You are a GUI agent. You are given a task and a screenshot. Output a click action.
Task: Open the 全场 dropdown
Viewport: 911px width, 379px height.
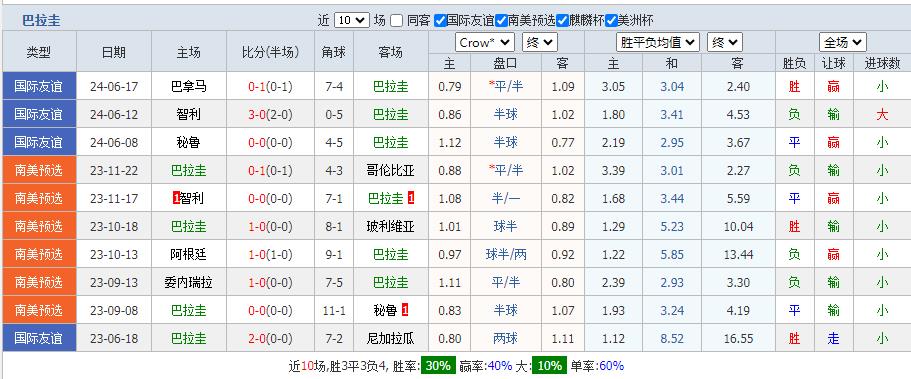coord(842,42)
